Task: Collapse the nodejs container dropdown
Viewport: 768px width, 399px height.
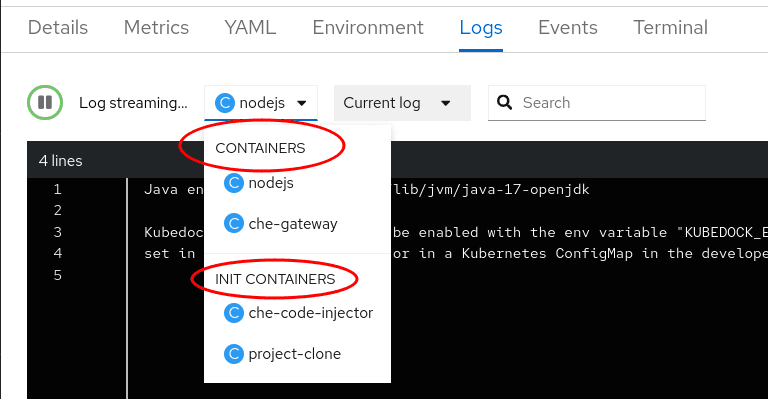Action: point(261,103)
